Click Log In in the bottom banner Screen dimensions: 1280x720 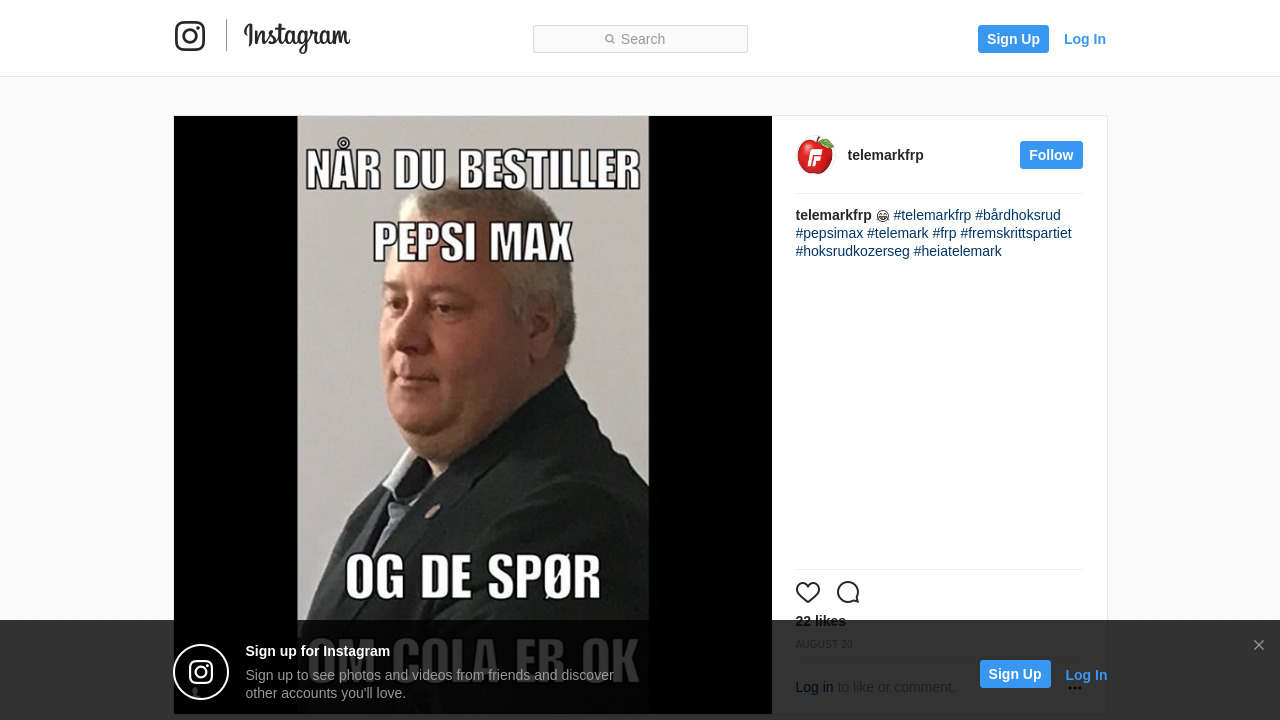(x=1086, y=675)
